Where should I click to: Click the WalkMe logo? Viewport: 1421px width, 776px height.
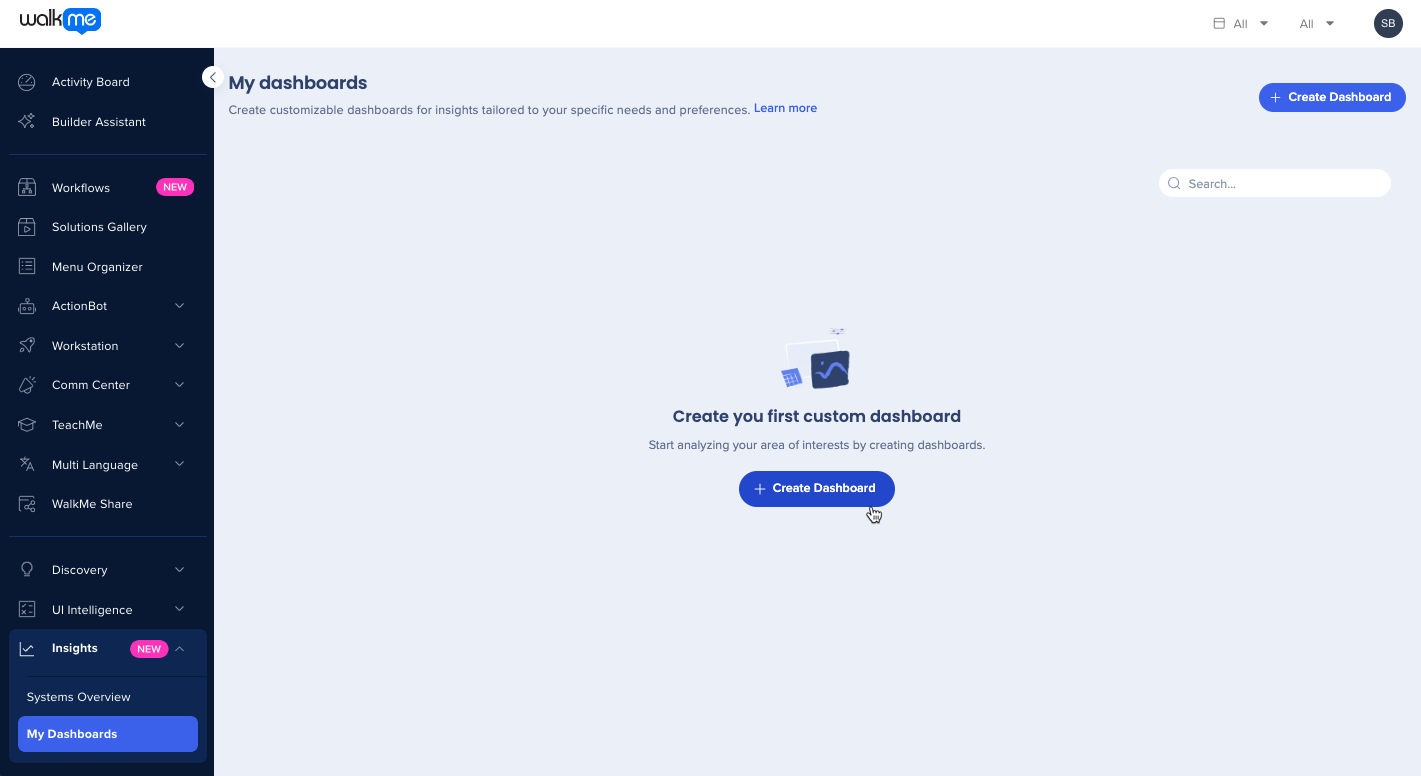(59, 21)
